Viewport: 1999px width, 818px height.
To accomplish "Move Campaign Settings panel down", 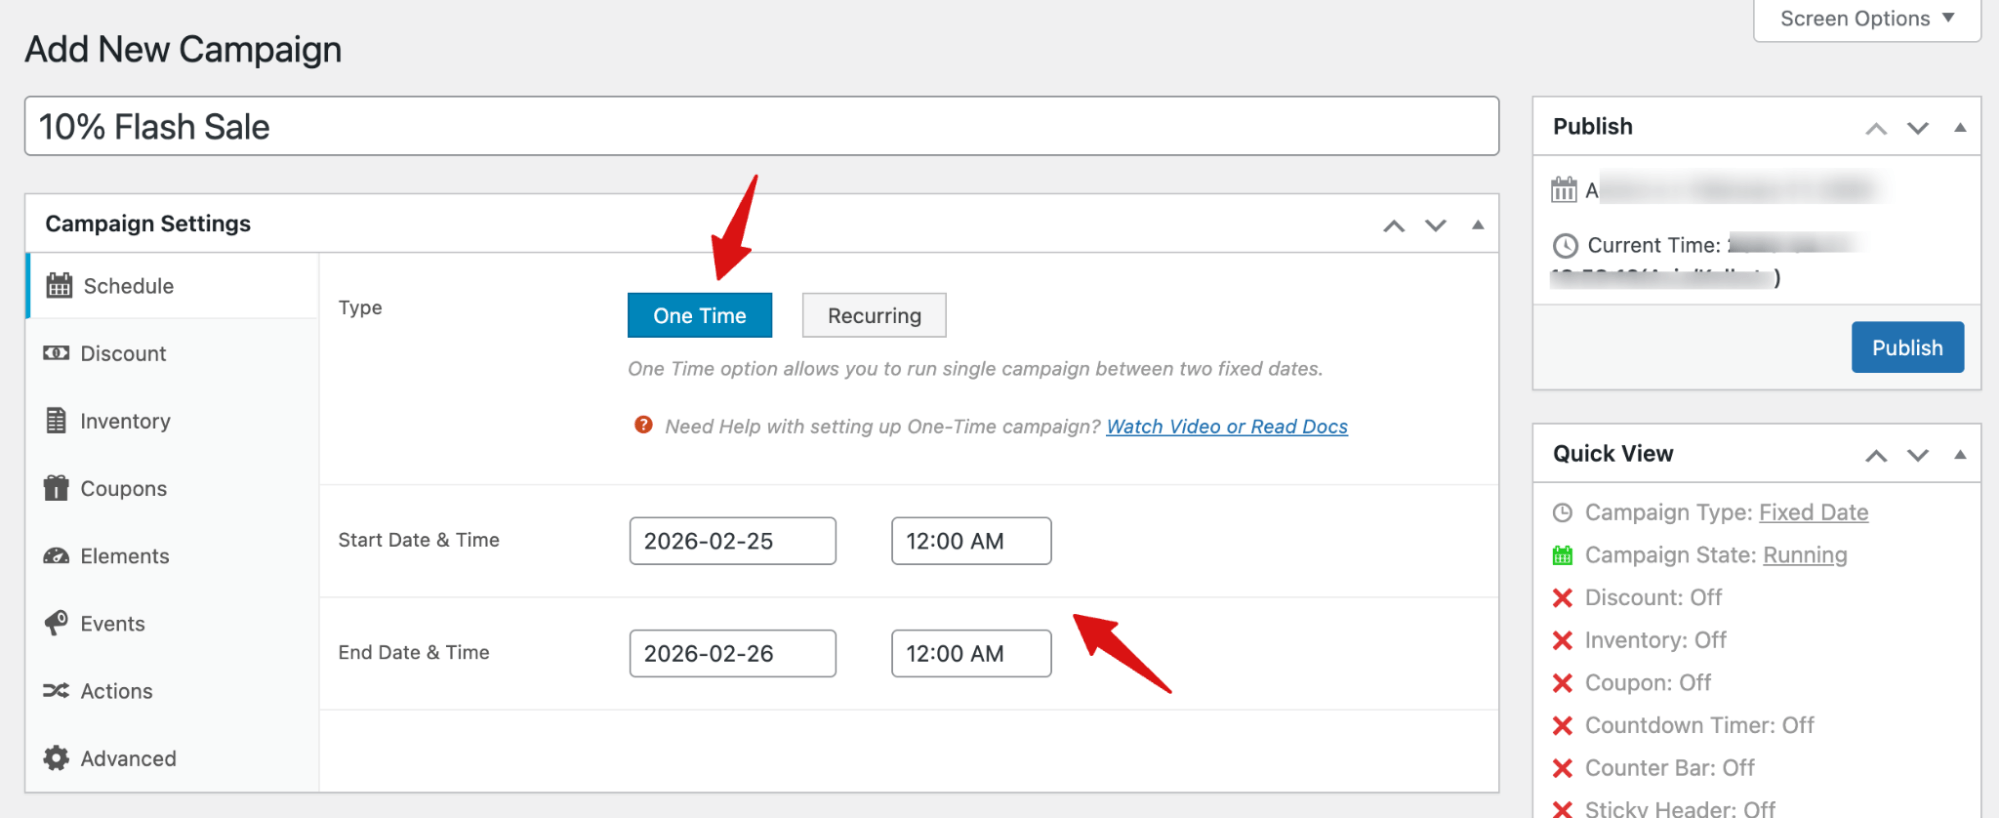I will 1436,226.
